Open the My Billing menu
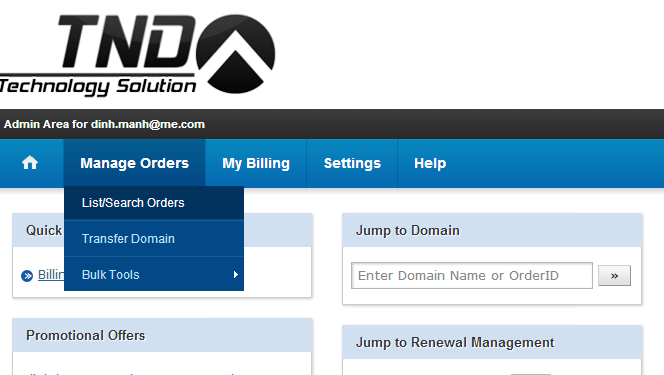The width and height of the screenshot is (664, 375). pyautogui.click(x=256, y=163)
